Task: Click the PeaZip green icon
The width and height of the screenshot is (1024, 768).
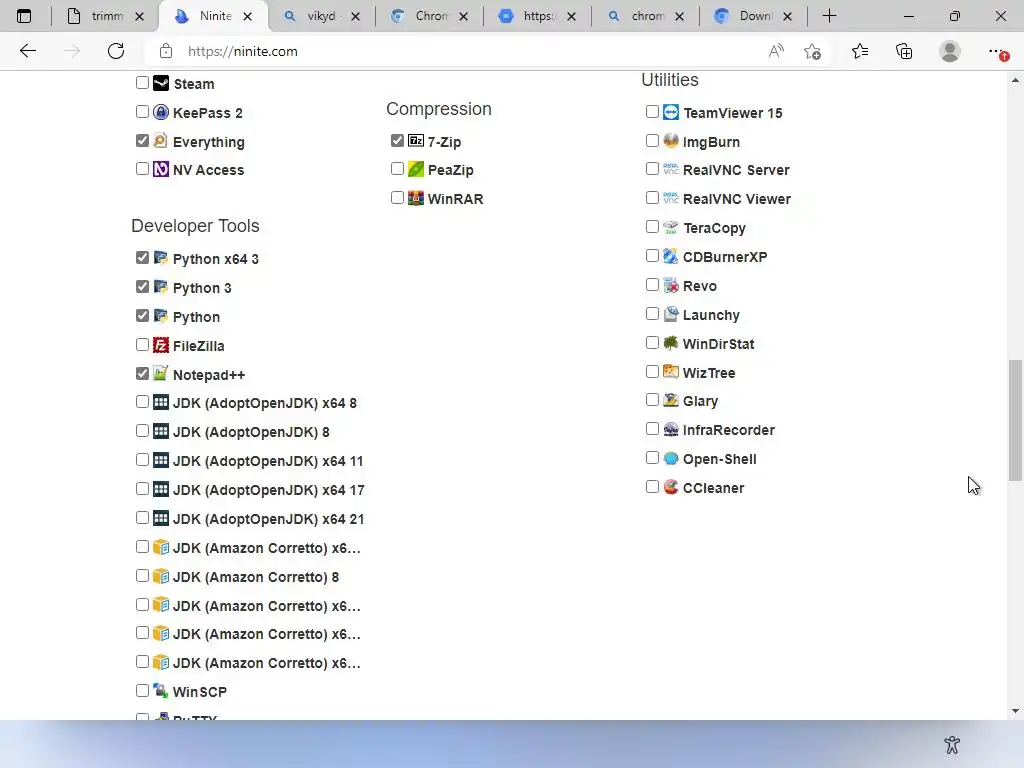Action: (416, 169)
